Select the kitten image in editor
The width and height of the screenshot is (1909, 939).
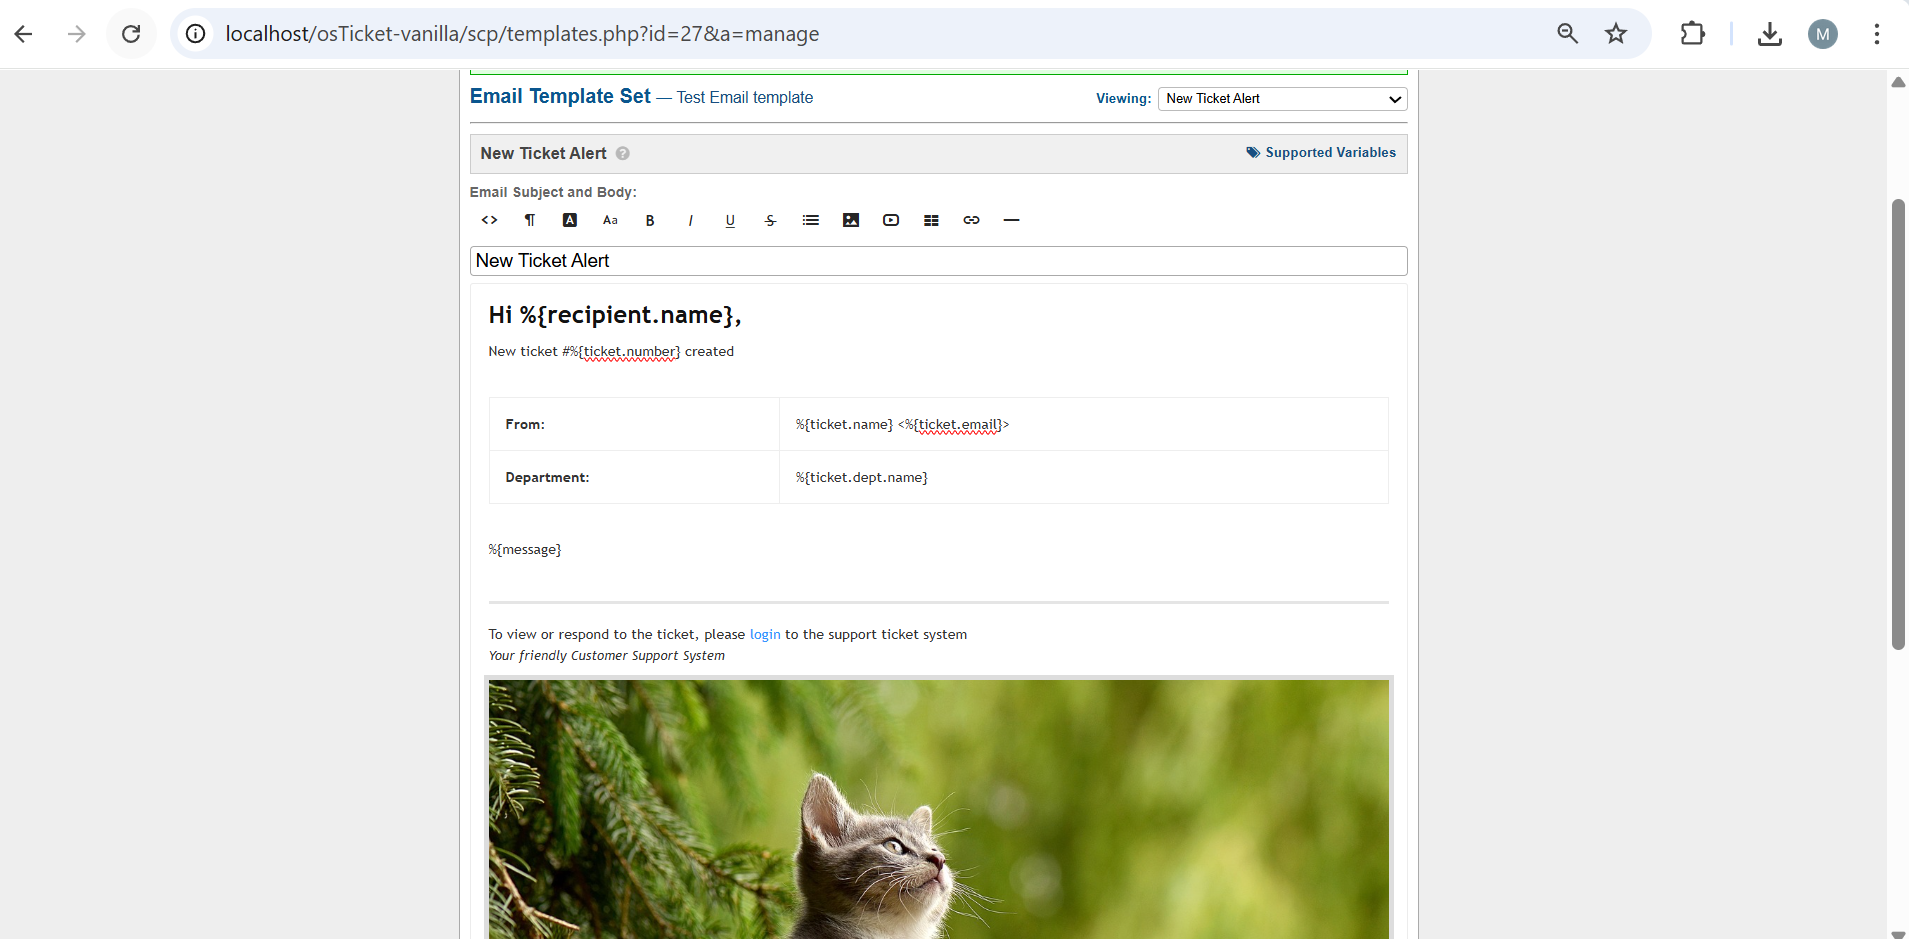938,808
